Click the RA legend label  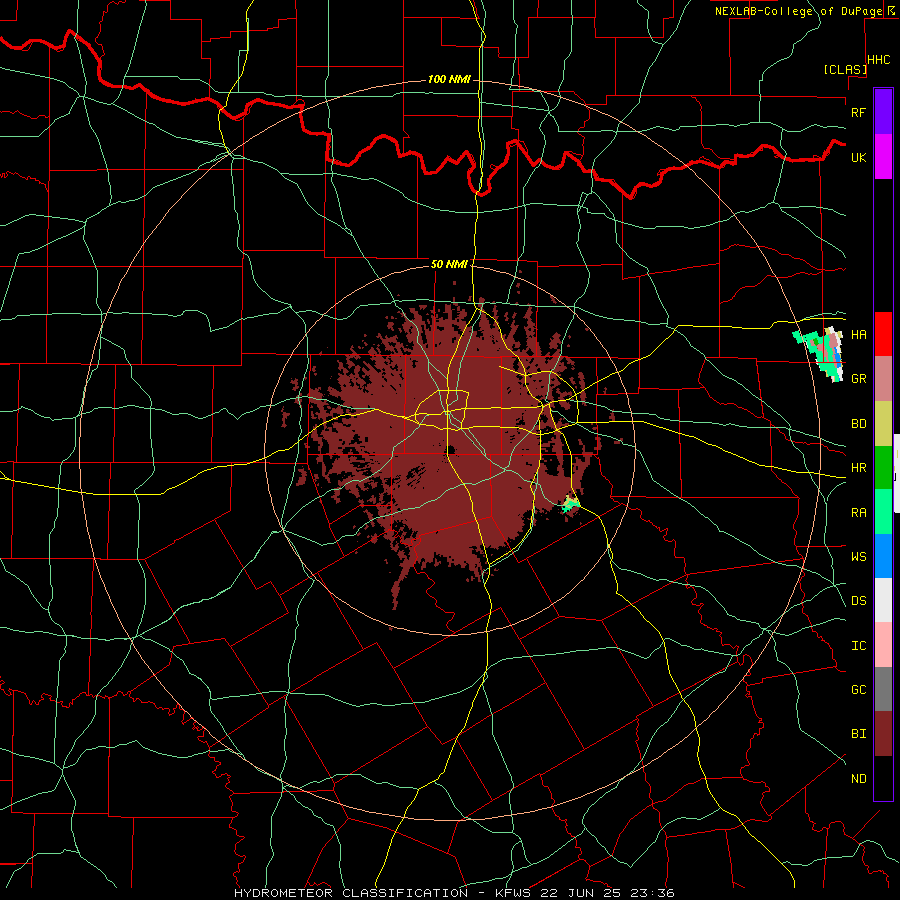tap(858, 513)
